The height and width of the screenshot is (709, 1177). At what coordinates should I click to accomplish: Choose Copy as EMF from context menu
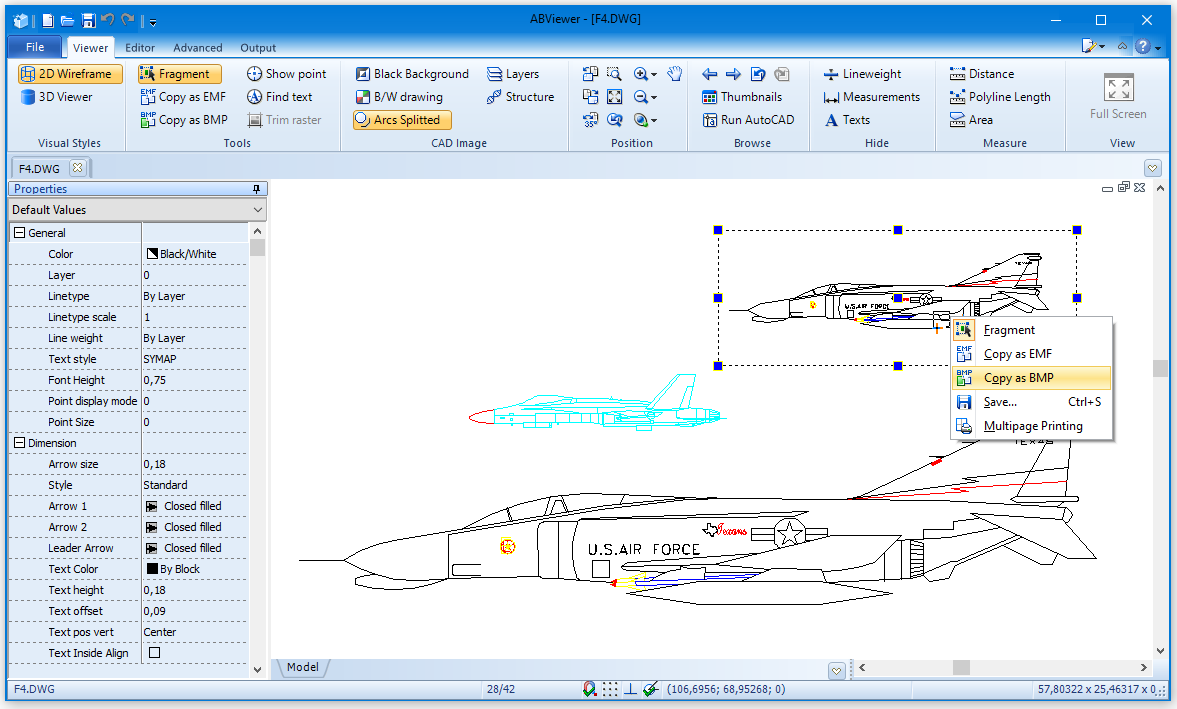(x=1031, y=353)
